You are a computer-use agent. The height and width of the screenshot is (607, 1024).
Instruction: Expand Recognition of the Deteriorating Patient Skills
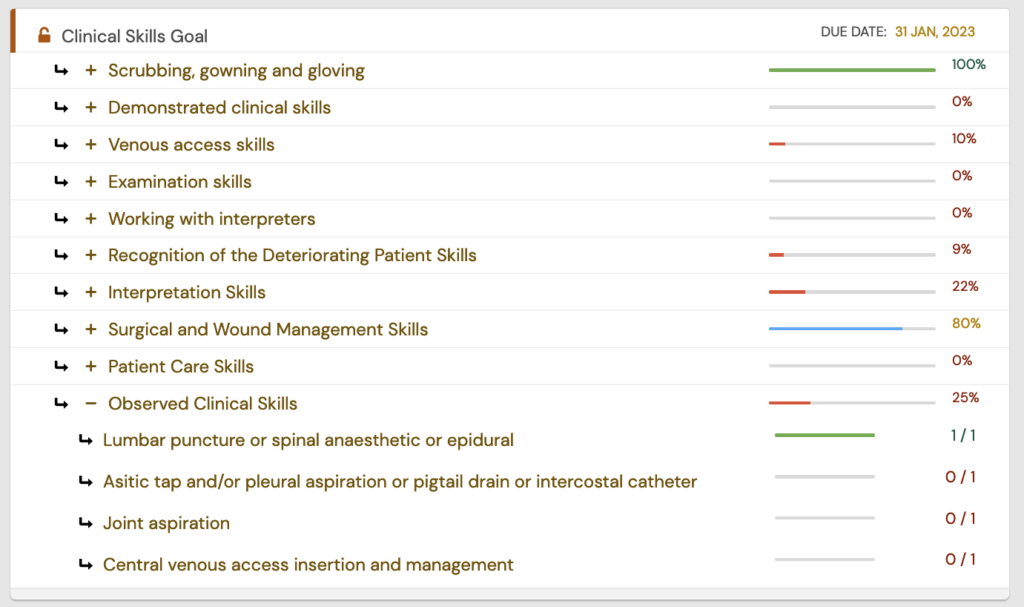click(90, 255)
